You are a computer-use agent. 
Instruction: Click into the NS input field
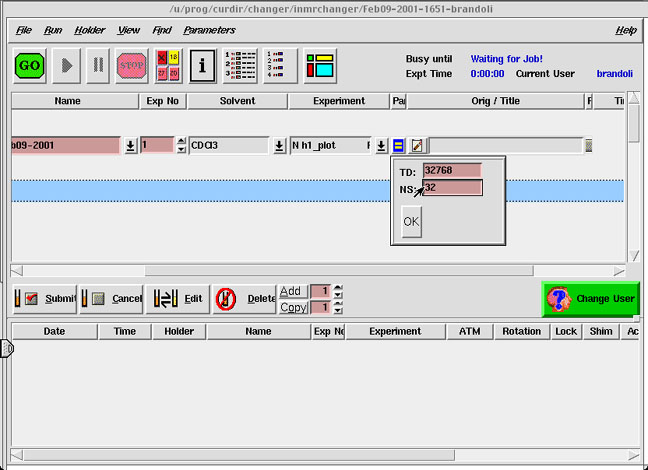(x=453, y=187)
